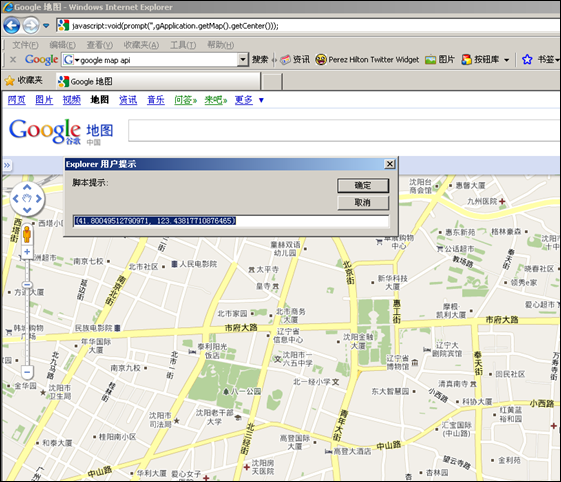Open the 查看(V) menu
This screenshot has width=561, height=482.
point(99,45)
